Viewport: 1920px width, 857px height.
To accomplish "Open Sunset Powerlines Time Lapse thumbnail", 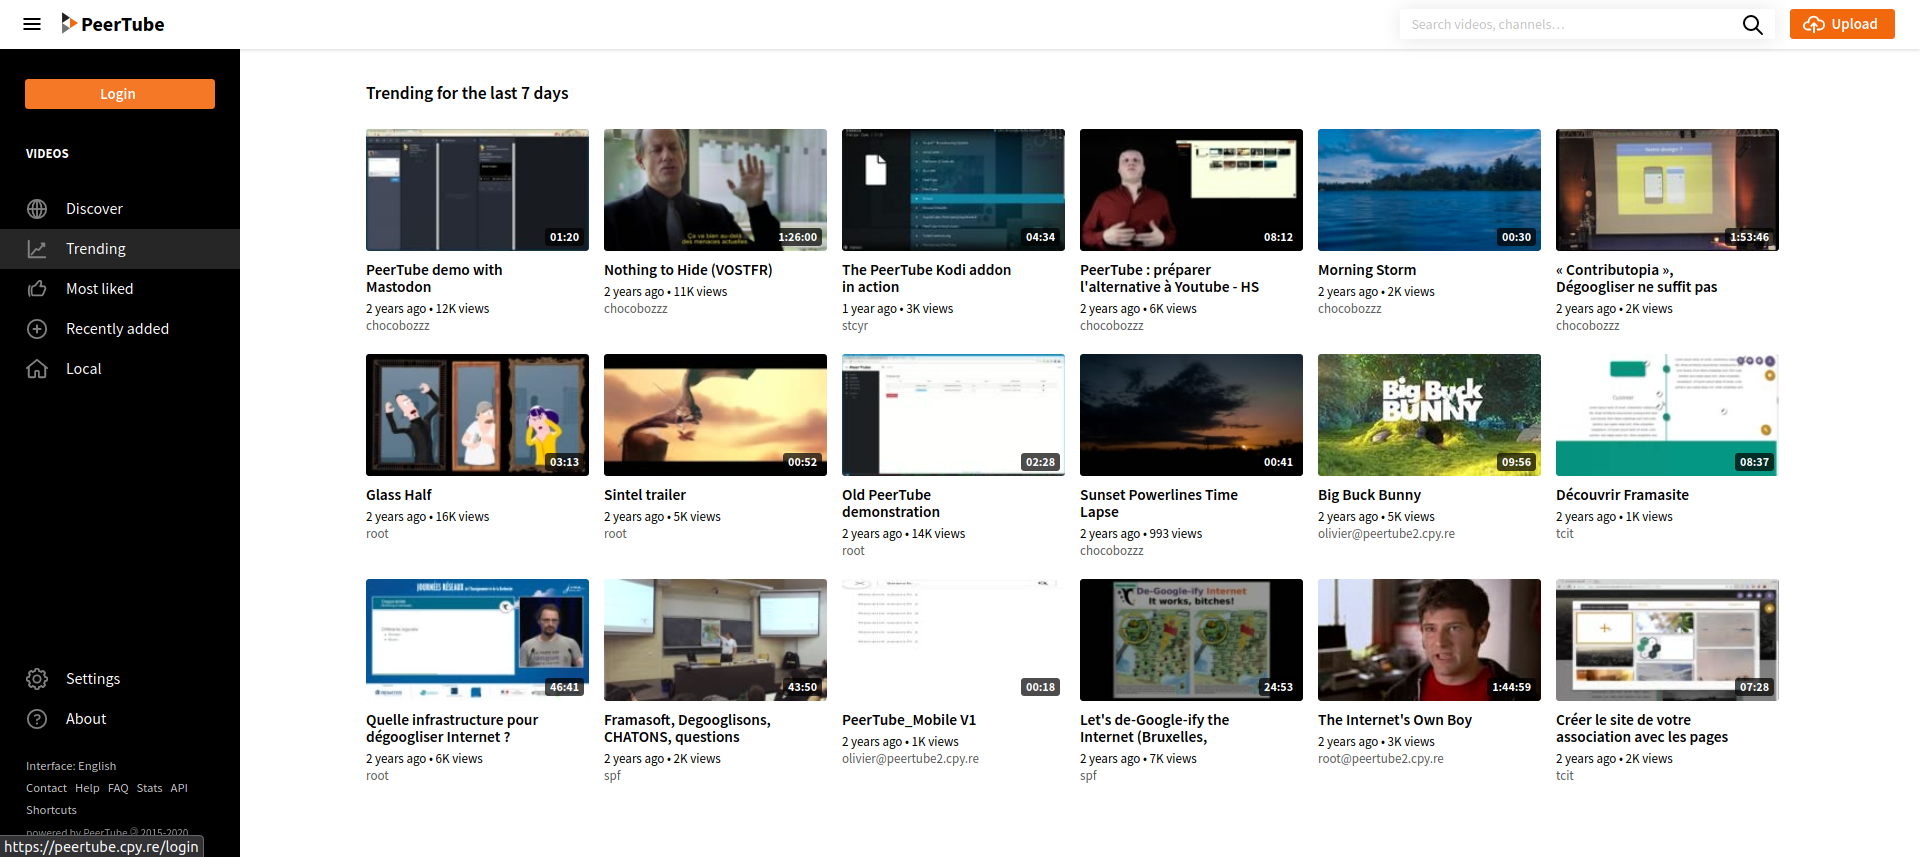I will 1191,415.
